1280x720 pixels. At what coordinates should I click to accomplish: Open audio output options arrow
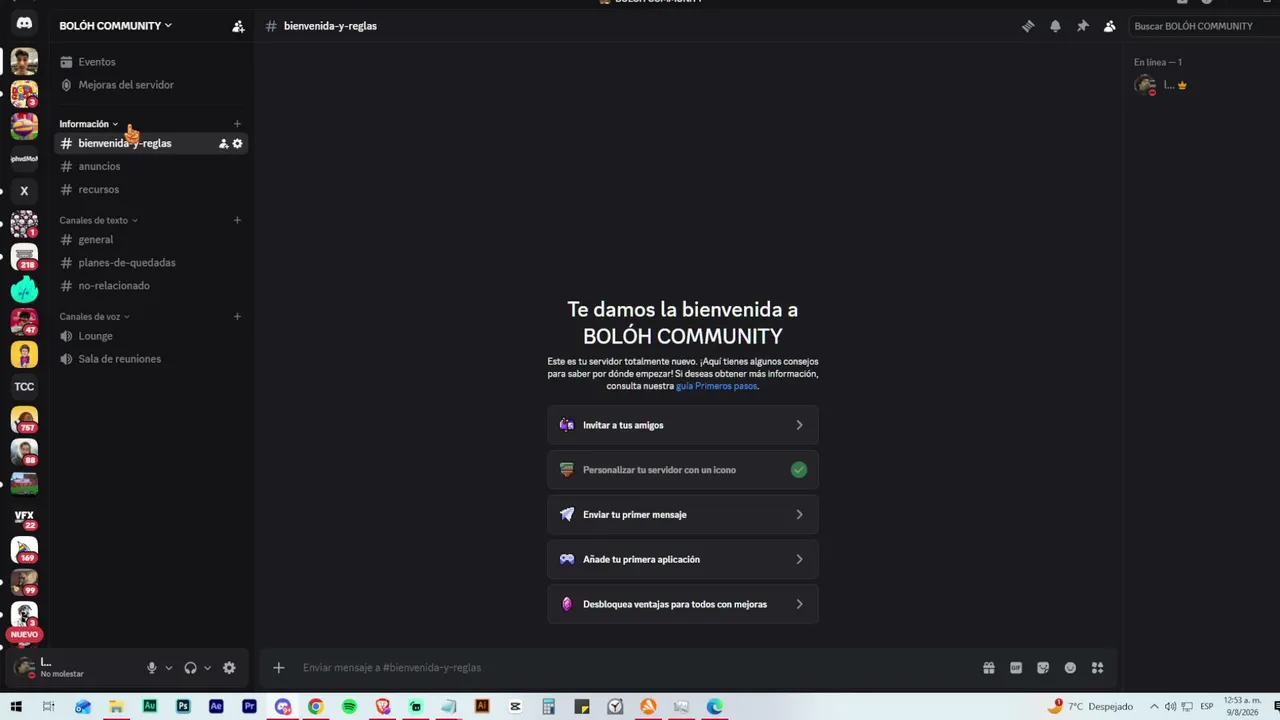tap(207, 668)
